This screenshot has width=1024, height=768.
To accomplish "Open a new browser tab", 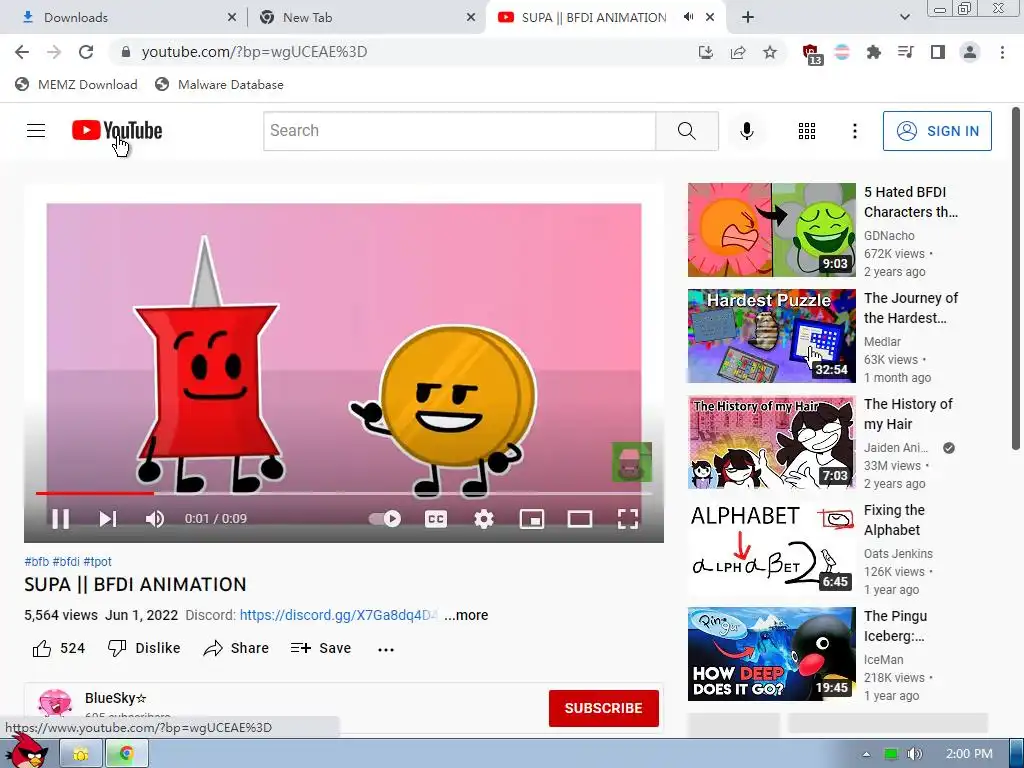I will 748,17.
